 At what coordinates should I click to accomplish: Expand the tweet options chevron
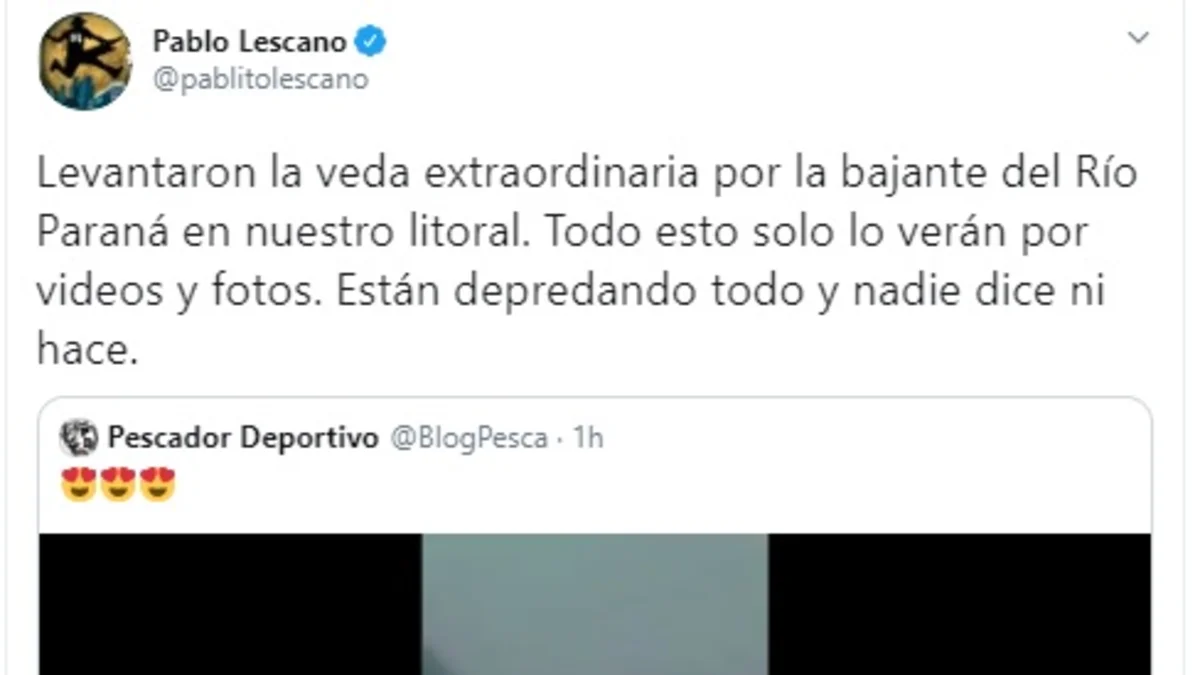1138,39
